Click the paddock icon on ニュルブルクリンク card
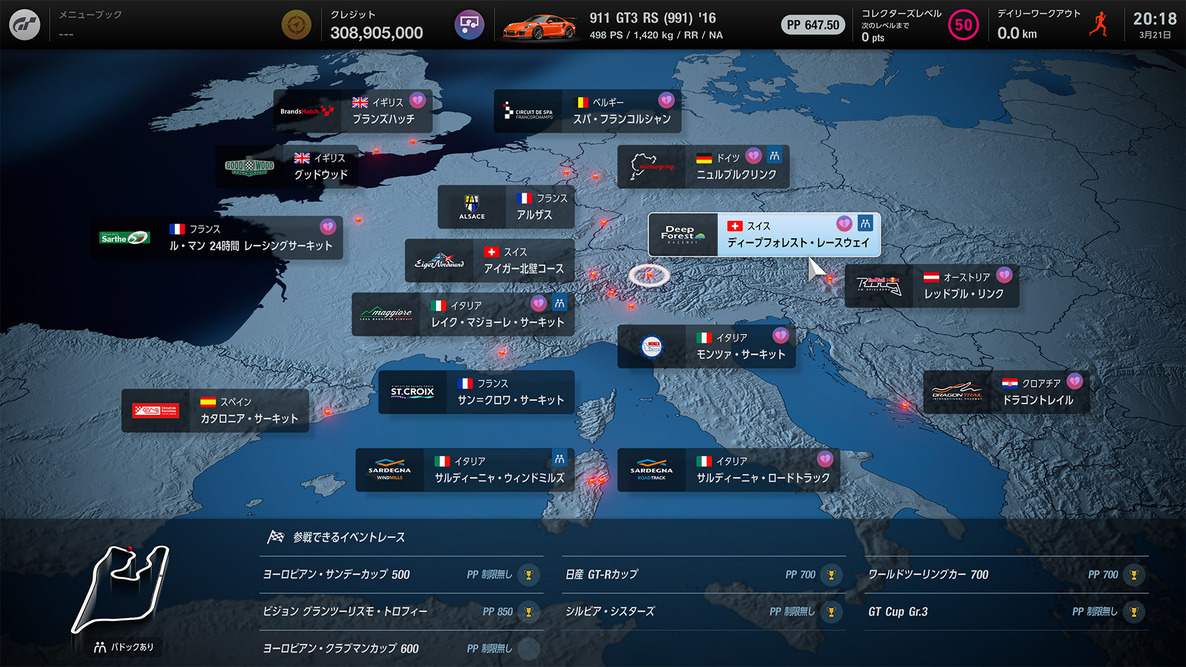 774,157
